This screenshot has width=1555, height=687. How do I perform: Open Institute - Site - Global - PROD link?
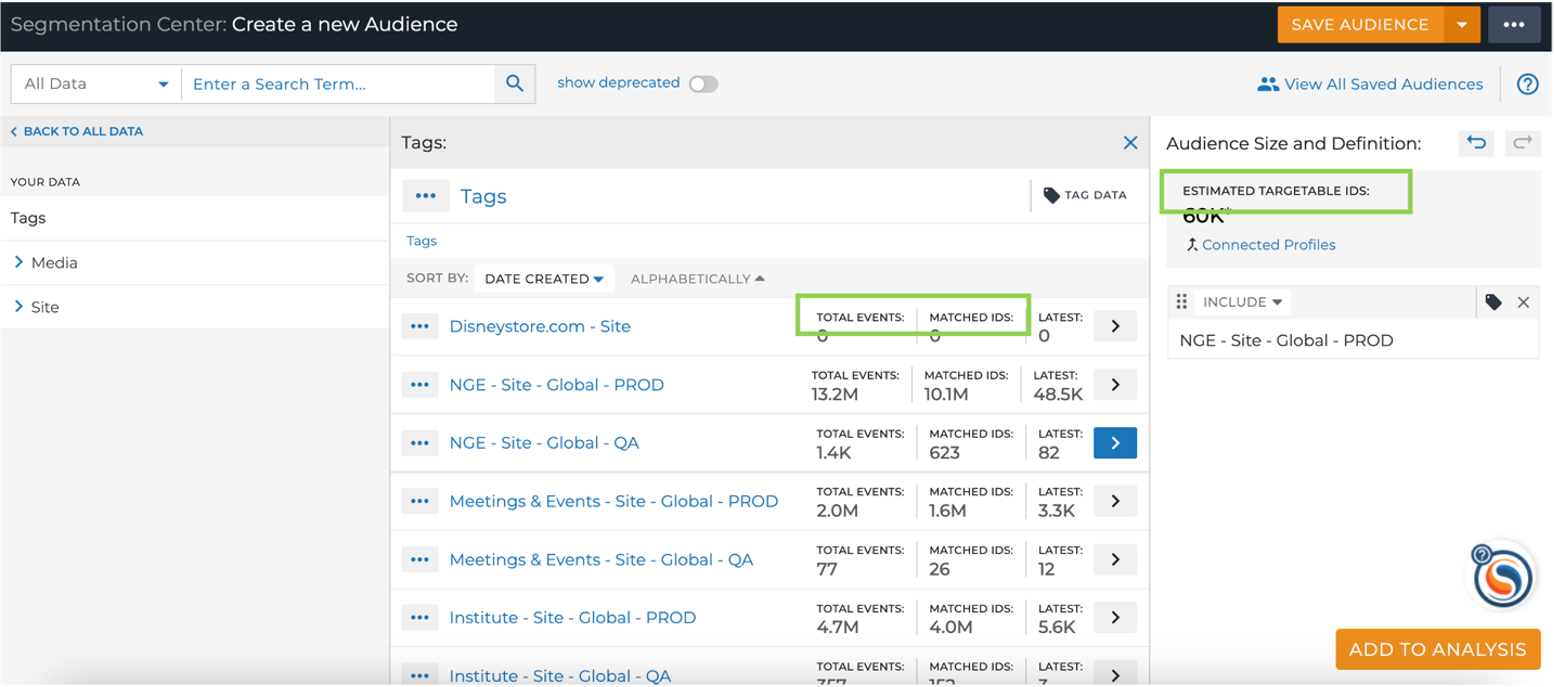pyautogui.click(x=573, y=617)
